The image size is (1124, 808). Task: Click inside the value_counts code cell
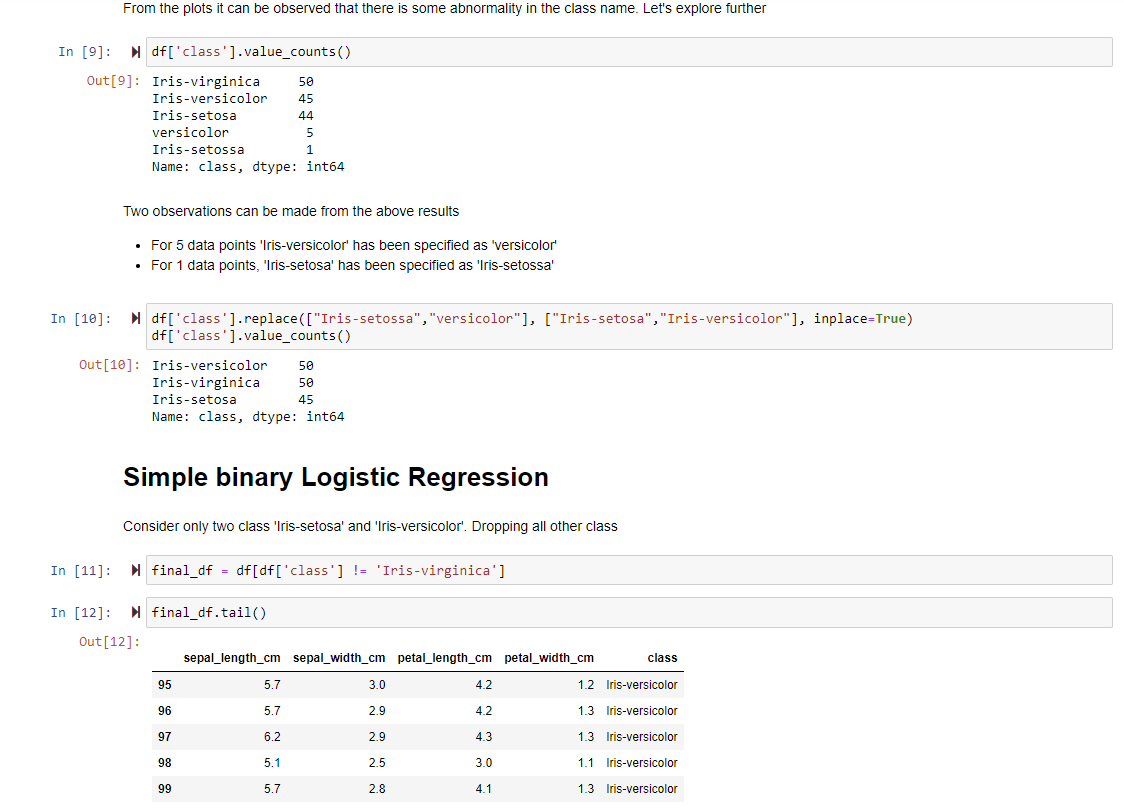click(400, 51)
